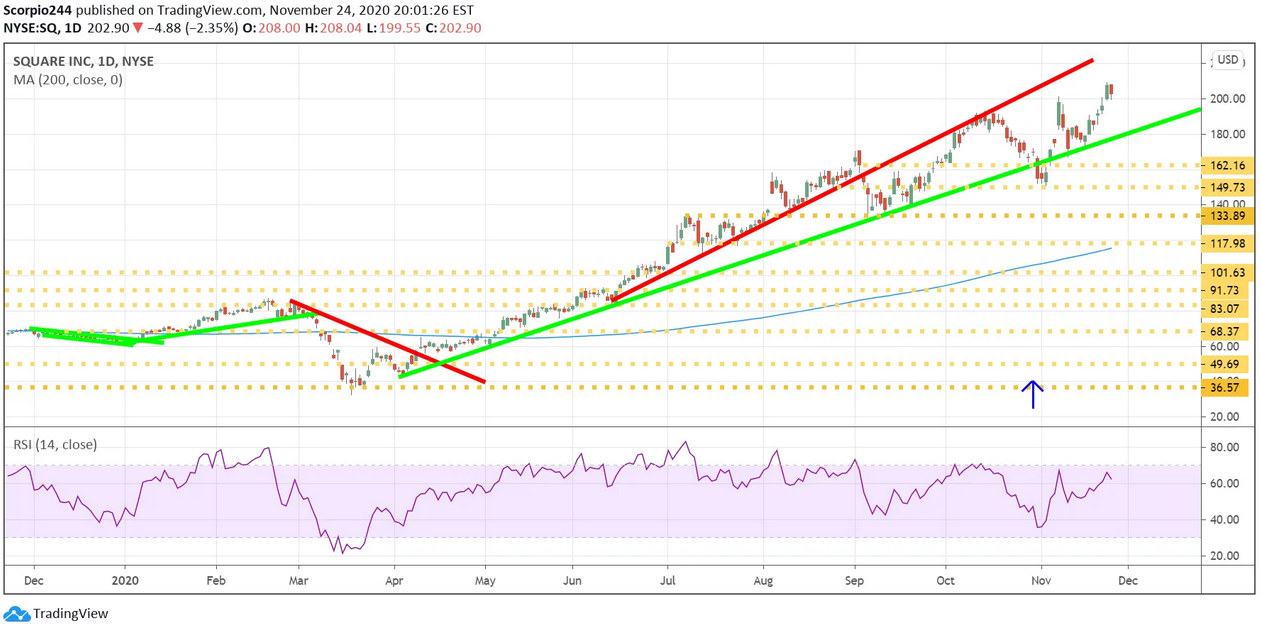1261x625 pixels.
Task: Click the 68.37 price level label
Action: coord(1227,331)
